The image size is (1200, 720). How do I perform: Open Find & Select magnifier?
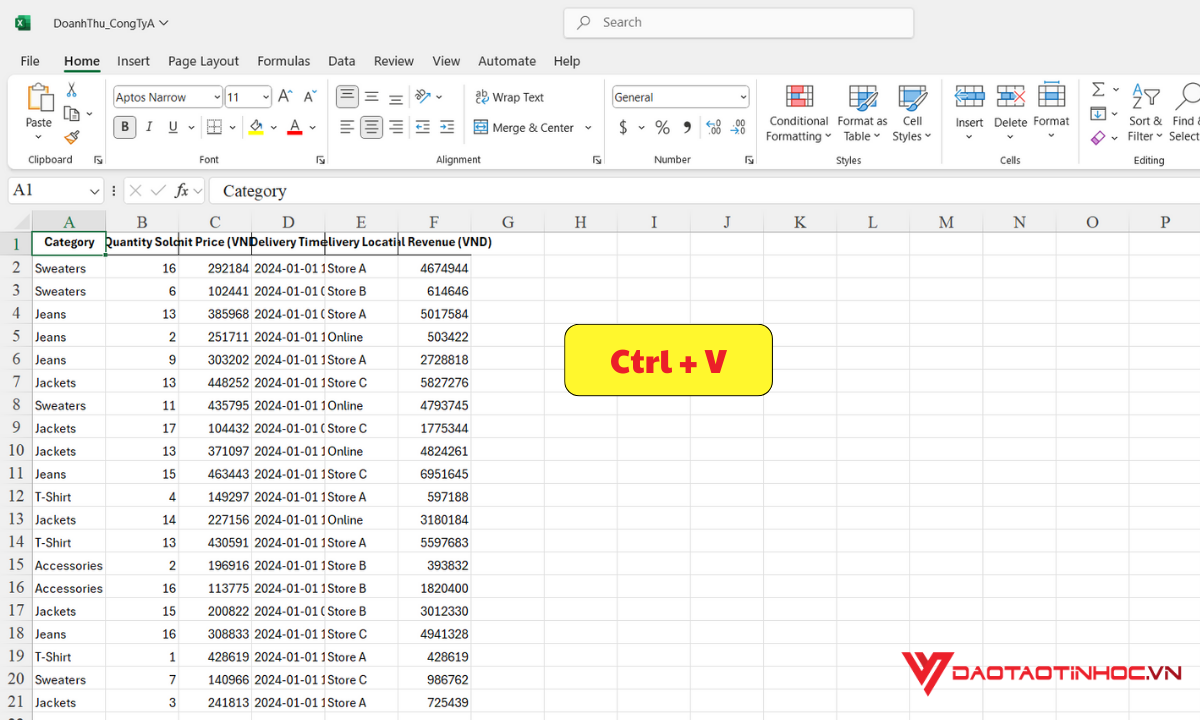(x=1186, y=97)
